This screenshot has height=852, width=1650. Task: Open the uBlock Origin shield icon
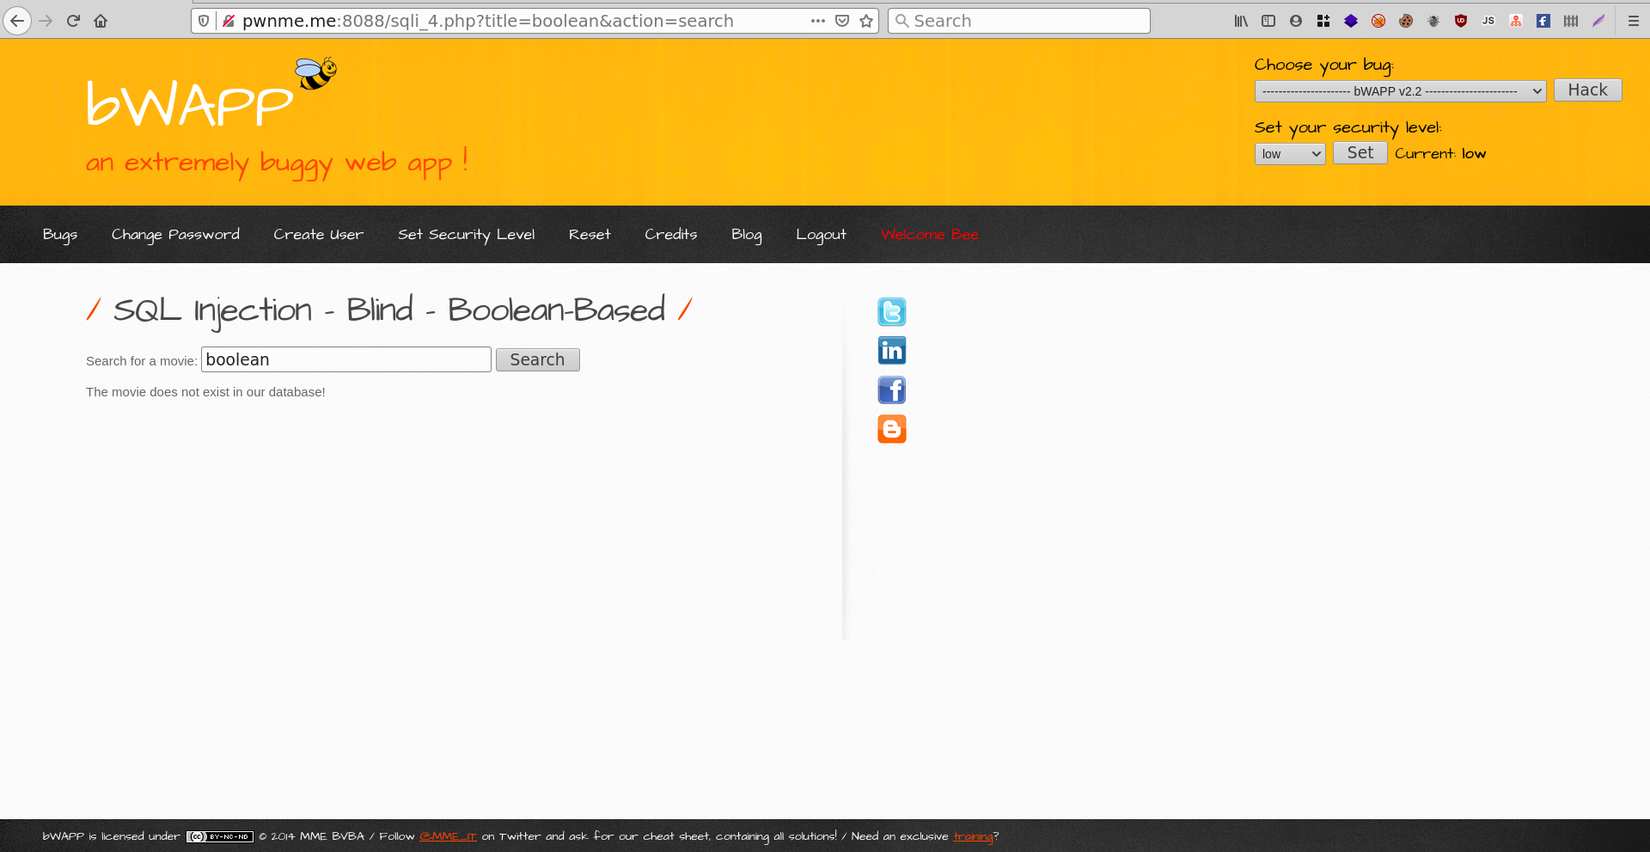[1461, 21]
